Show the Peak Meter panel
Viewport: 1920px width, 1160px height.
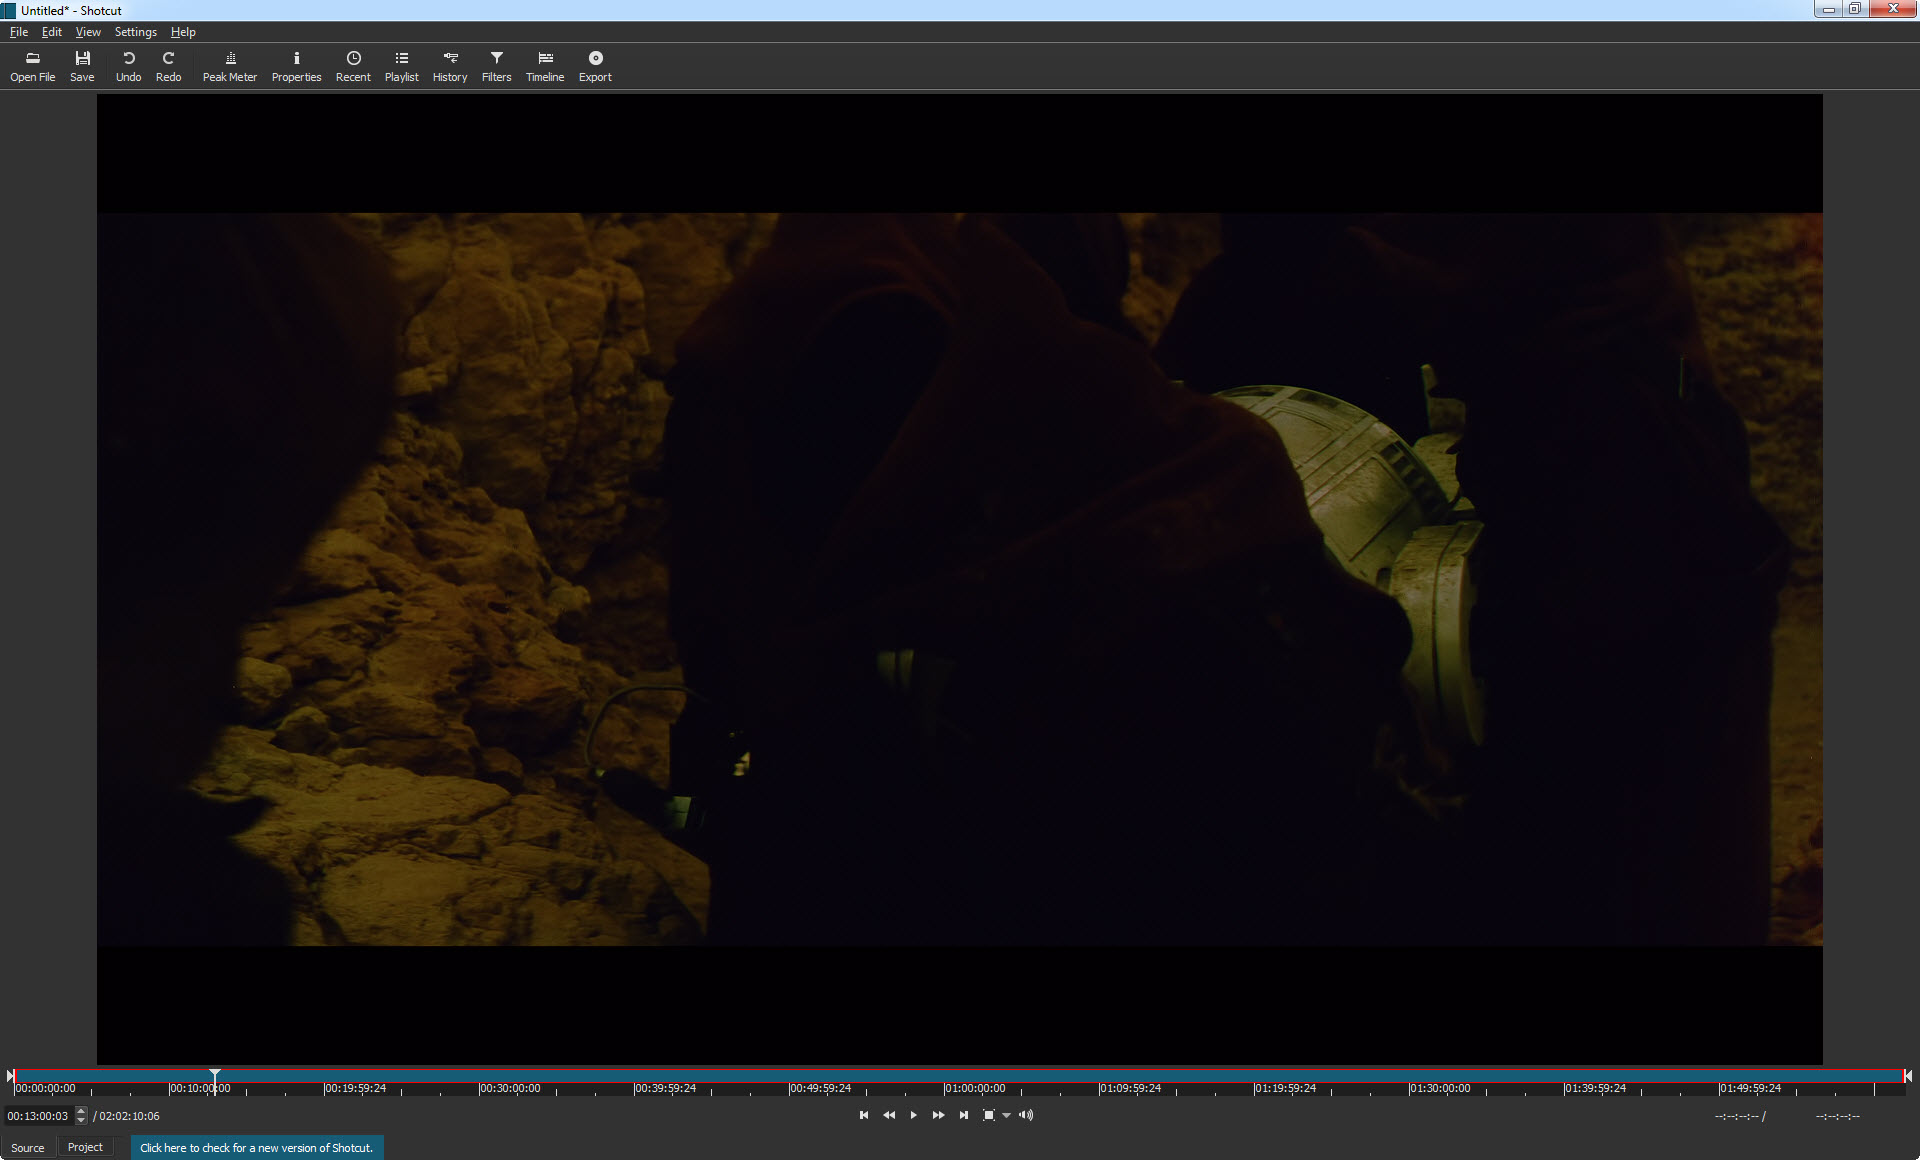[230, 66]
